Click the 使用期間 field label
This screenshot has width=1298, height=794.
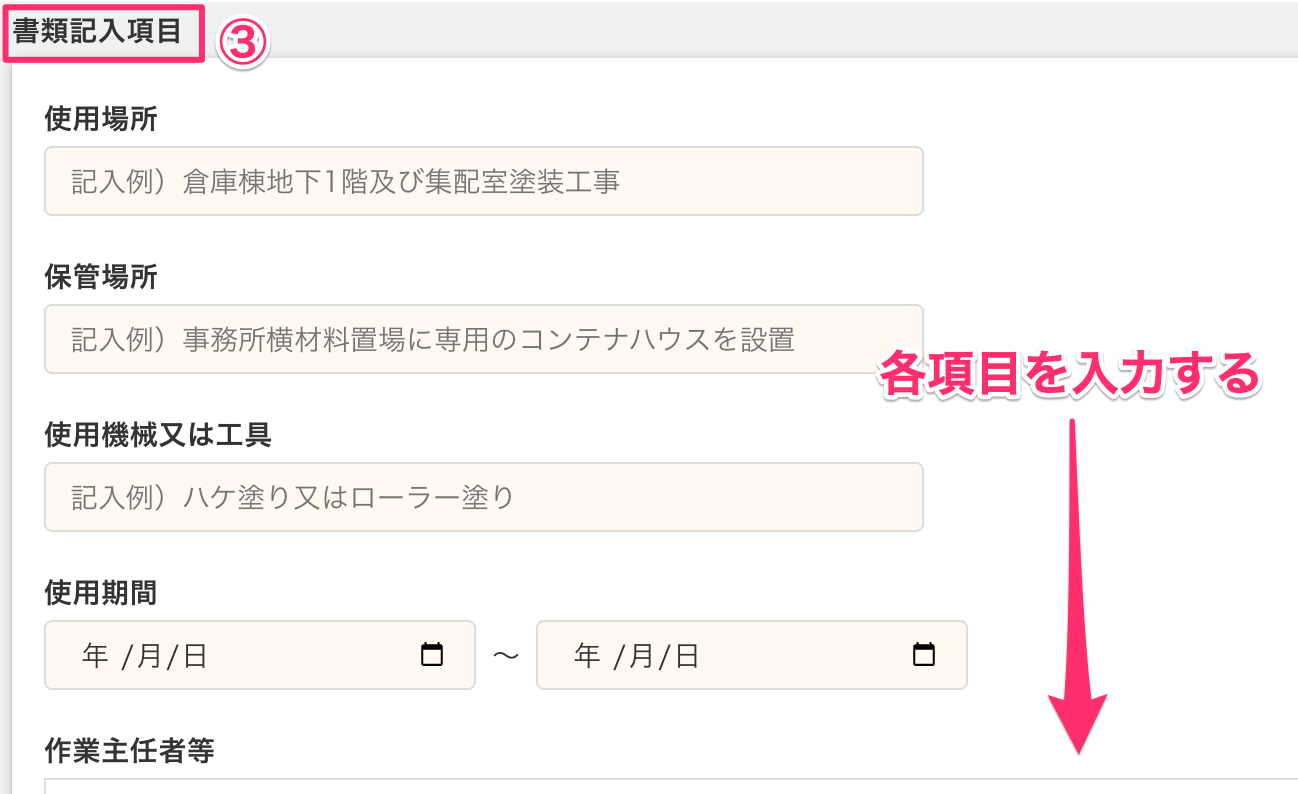[98, 592]
